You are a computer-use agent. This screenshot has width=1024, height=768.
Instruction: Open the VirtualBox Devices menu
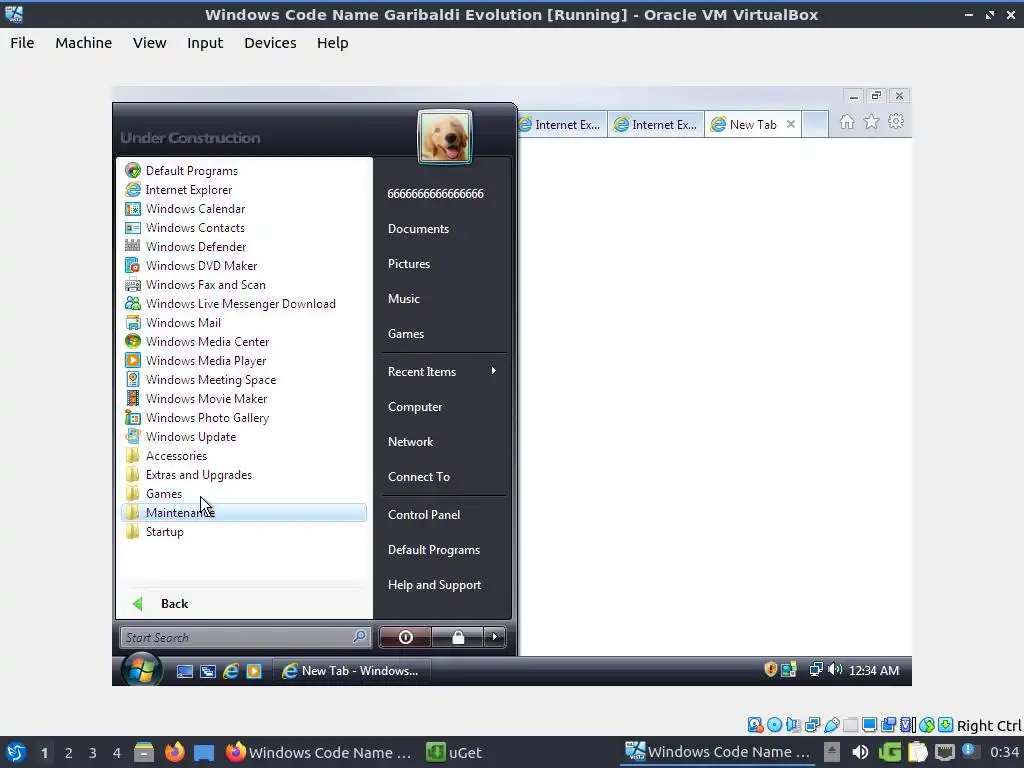270,42
